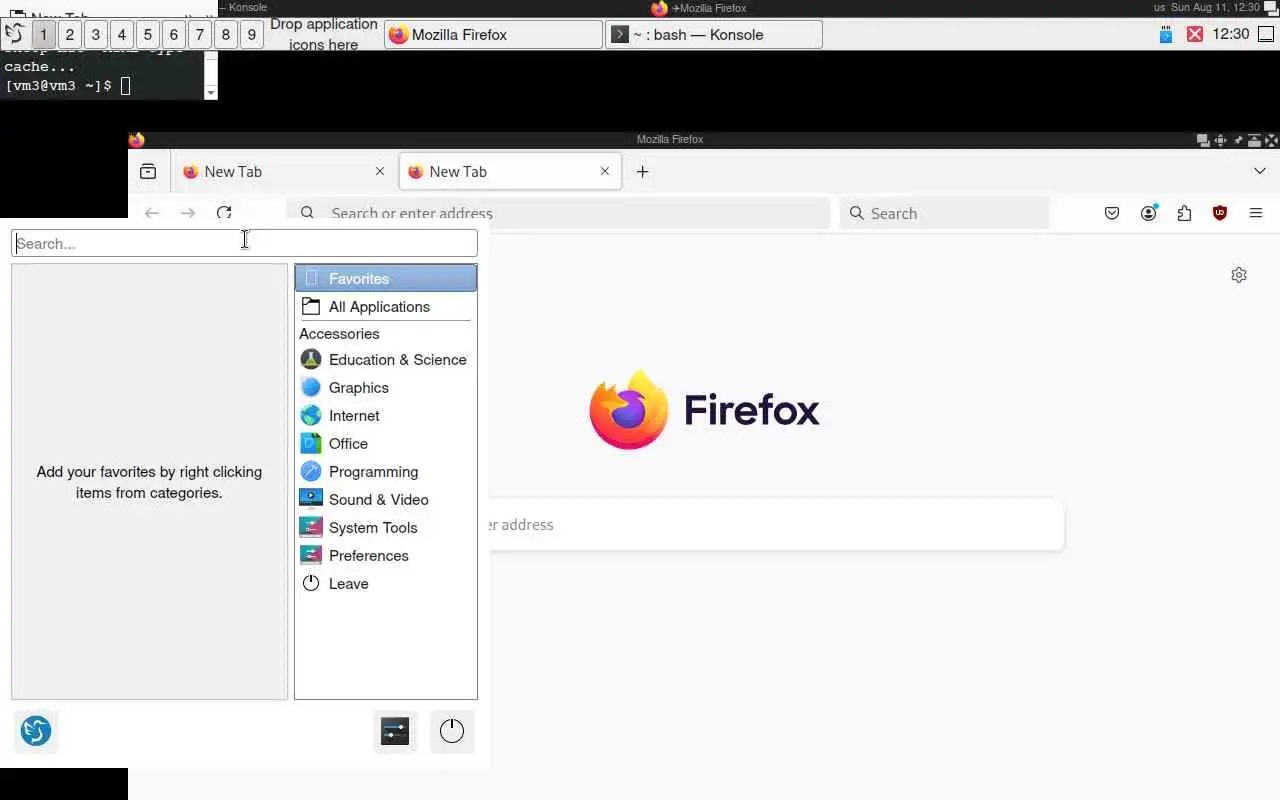Focus the application menu Search field

point(245,243)
